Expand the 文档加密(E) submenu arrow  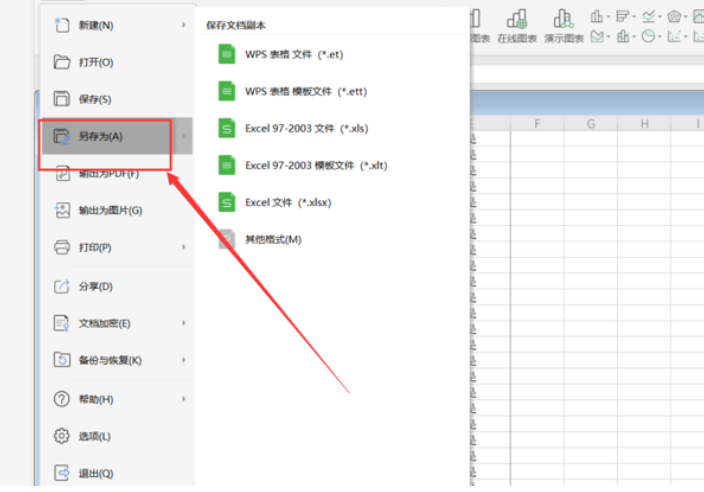click(x=184, y=323)
